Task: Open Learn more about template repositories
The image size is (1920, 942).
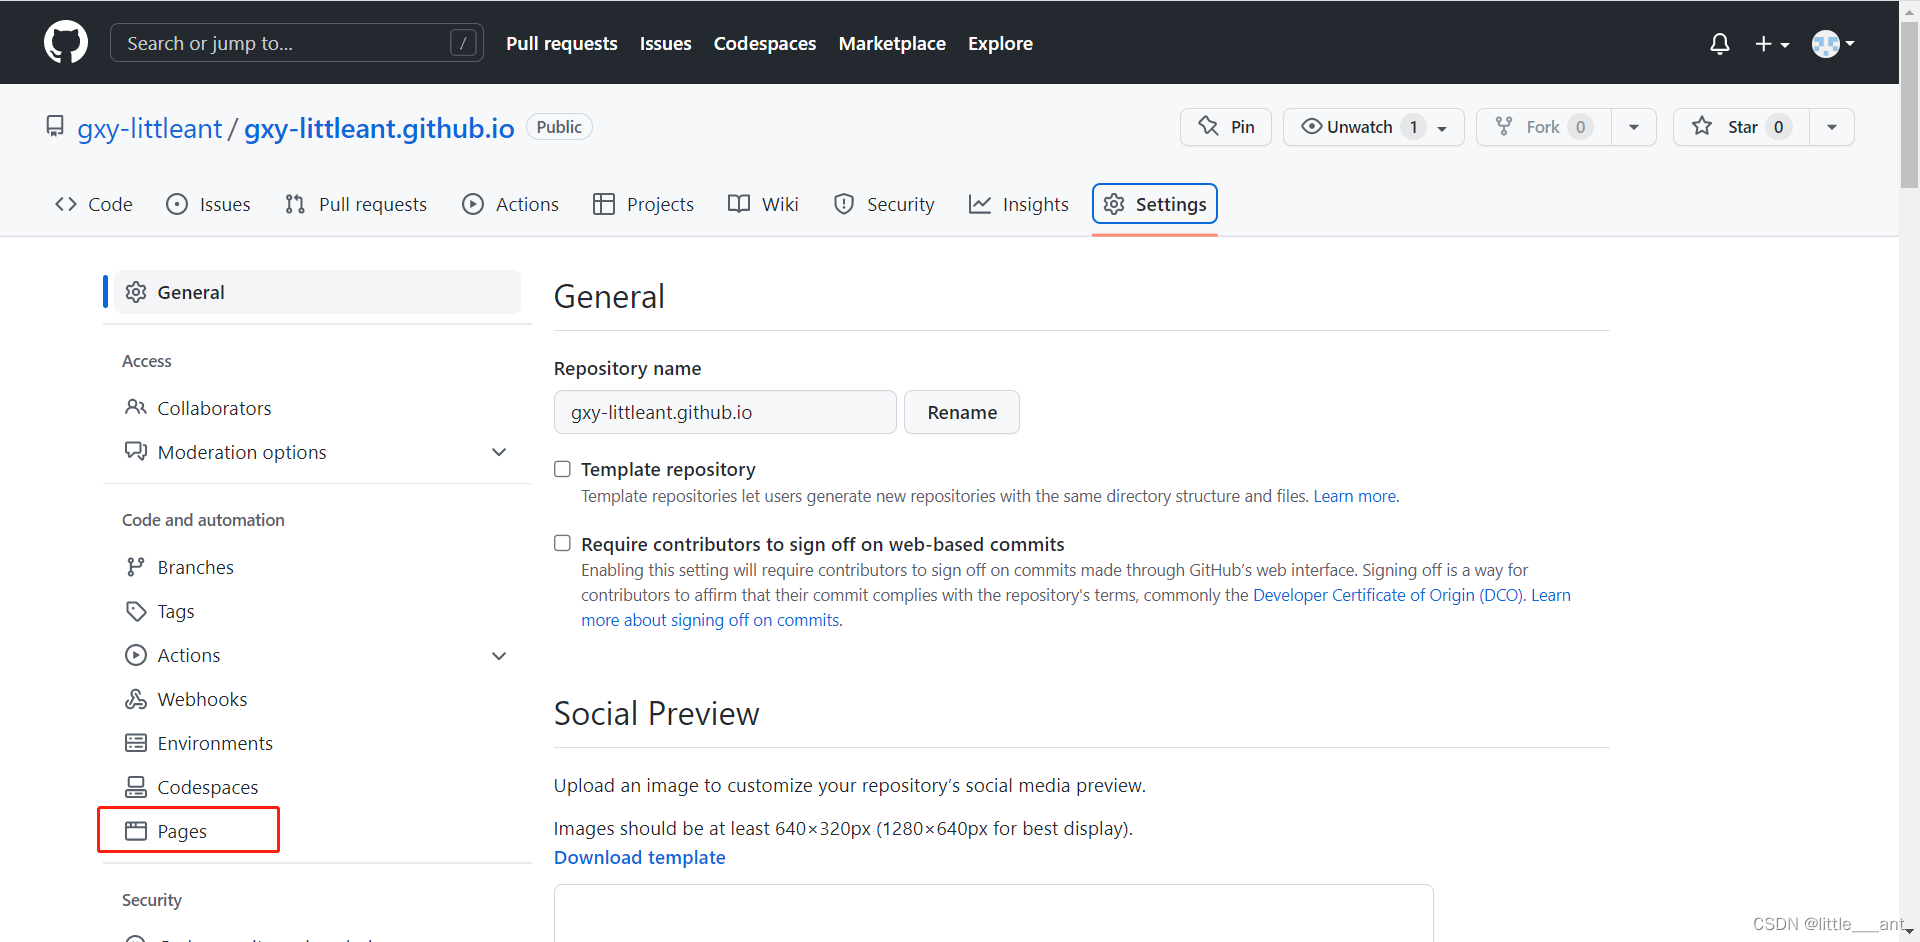Action: 1355,496
